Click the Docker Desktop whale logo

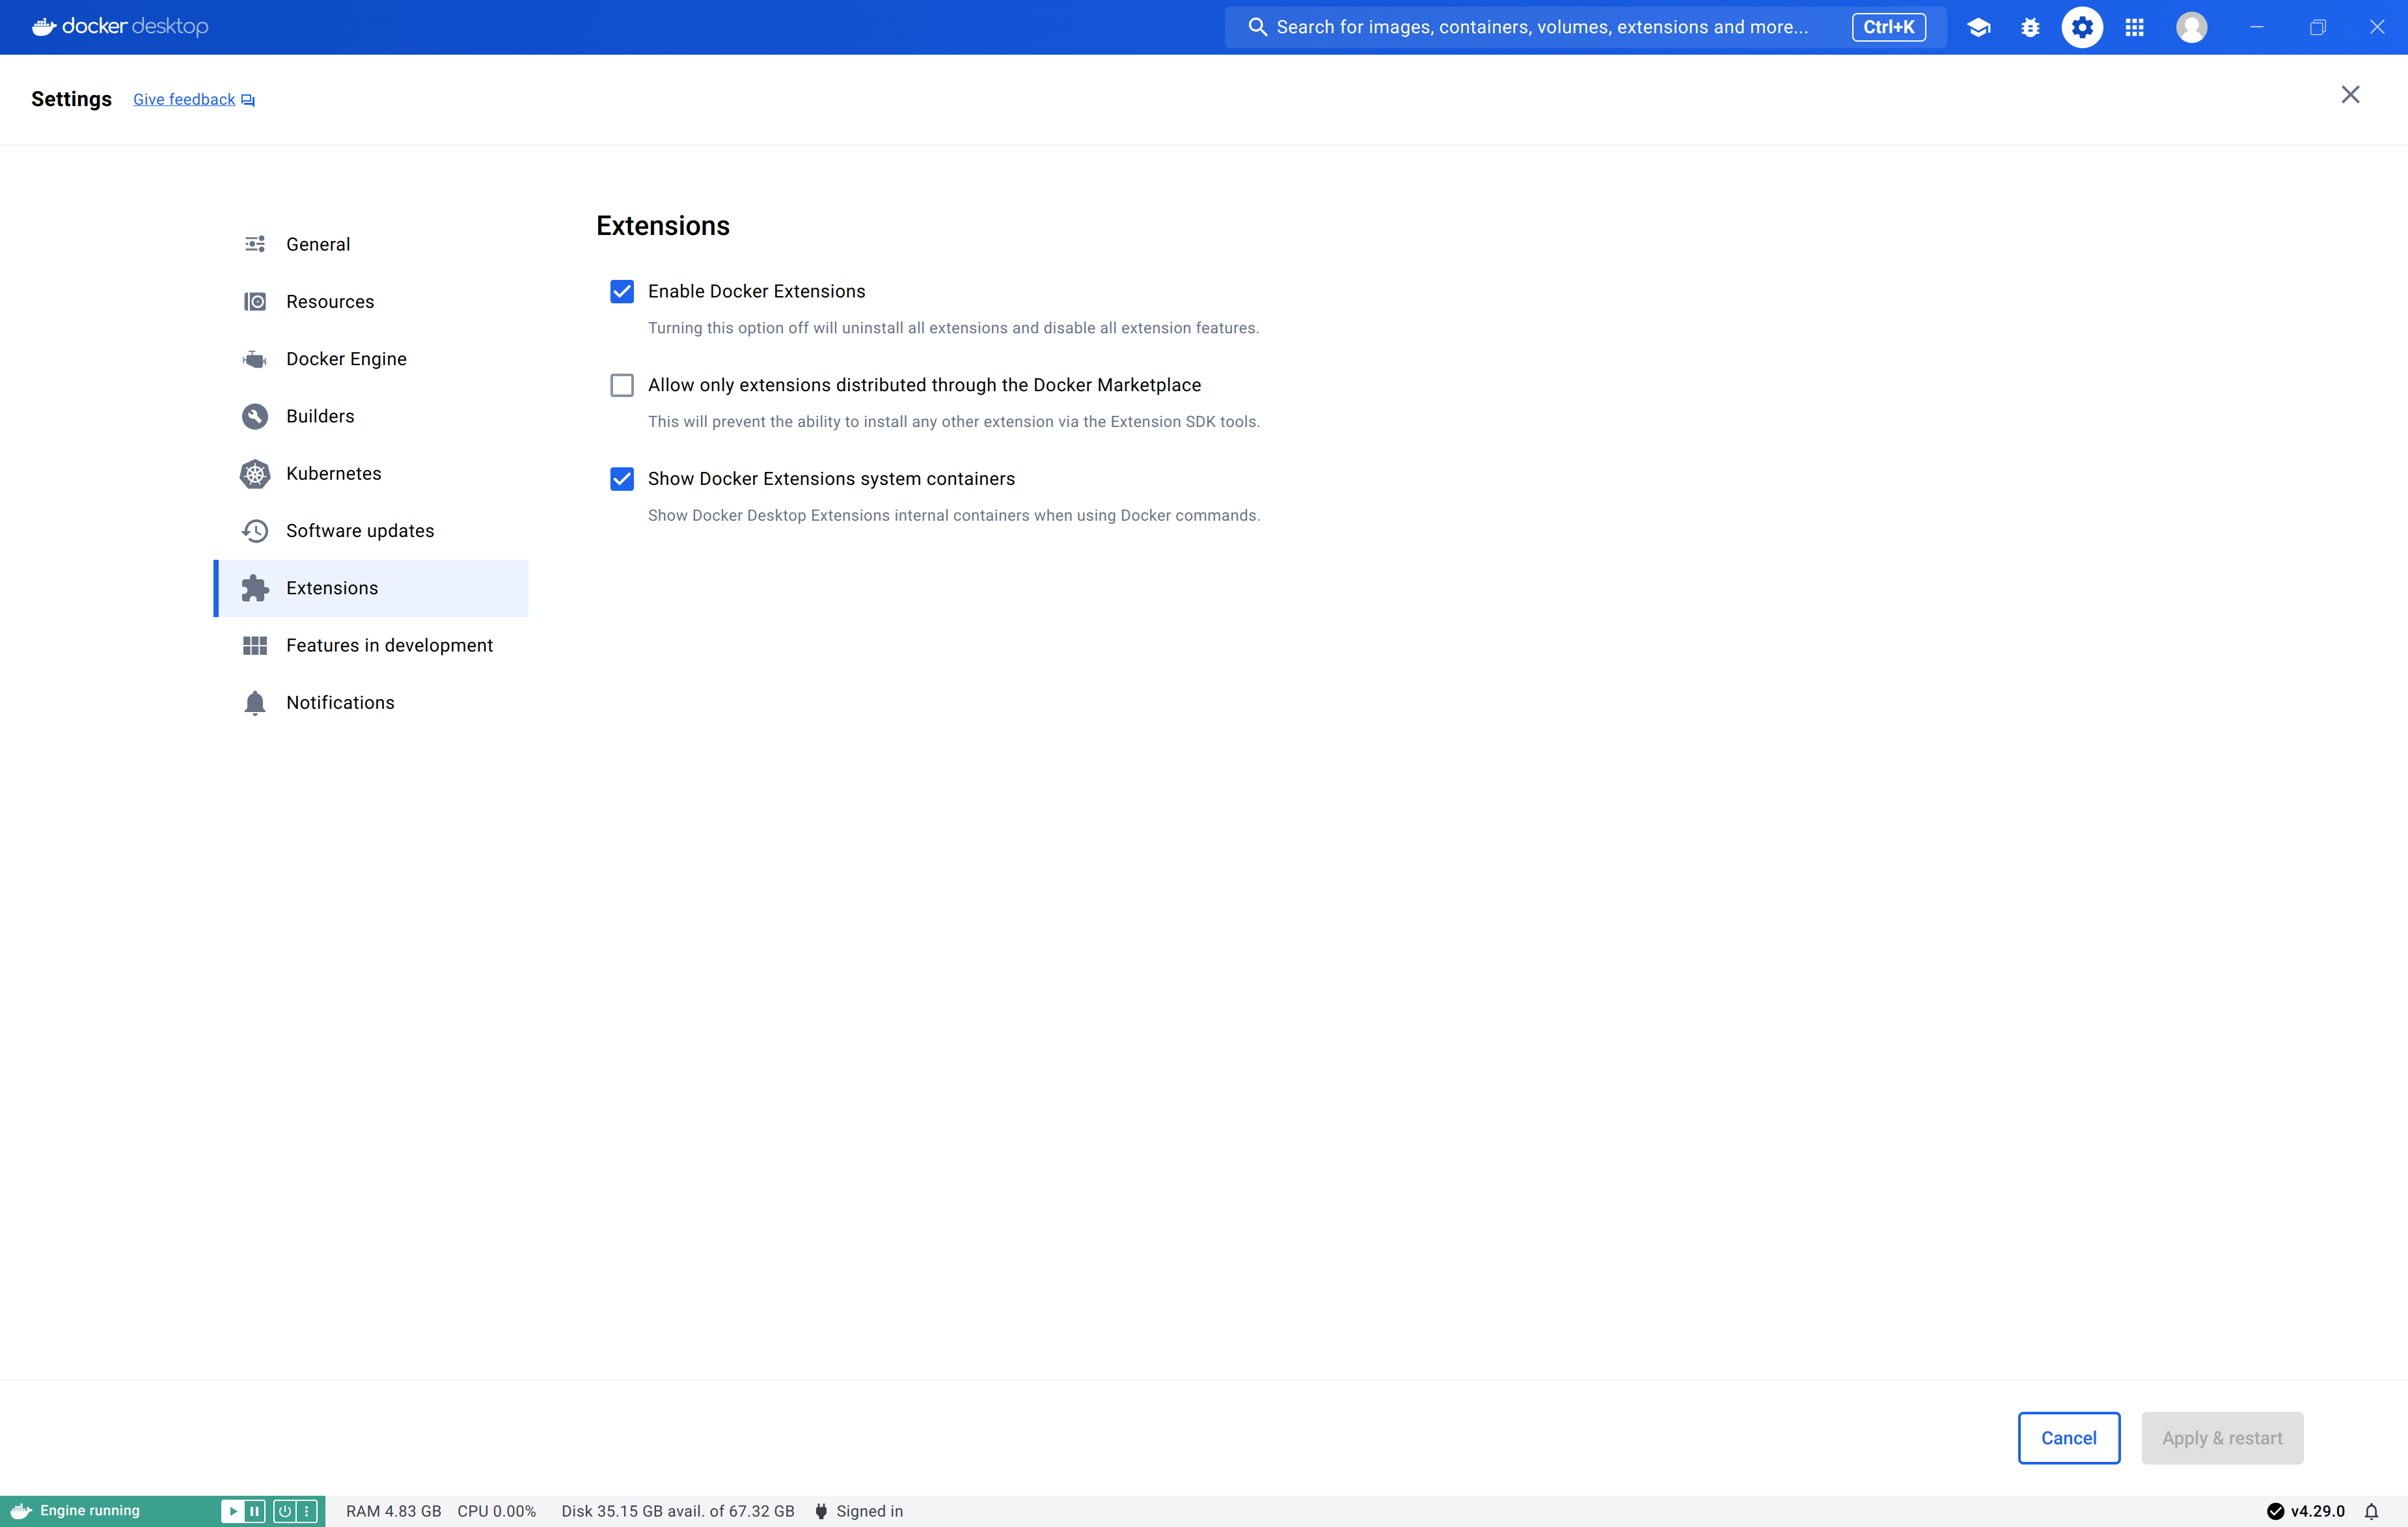coord(120,26)
